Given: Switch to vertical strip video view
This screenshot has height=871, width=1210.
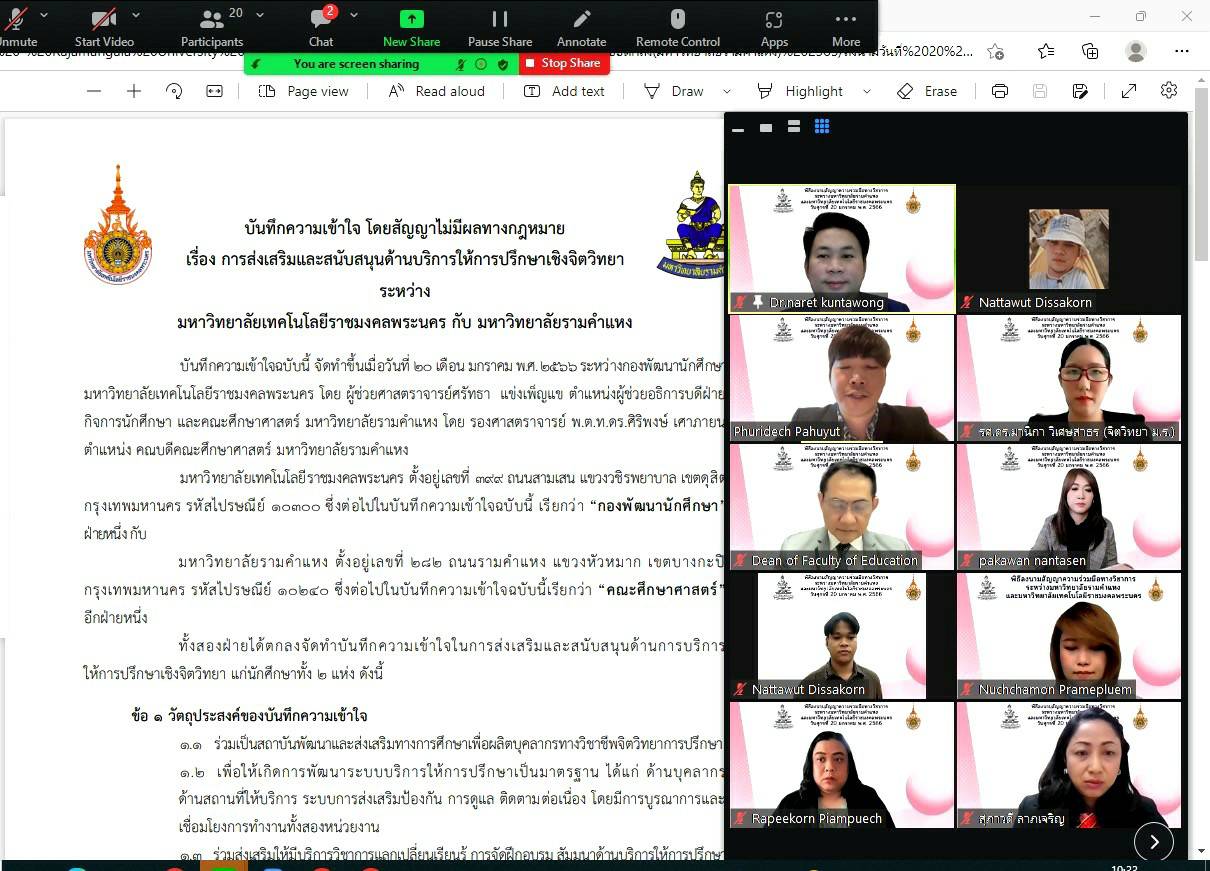Looking at the screenshot, I should tap(794, 127).
